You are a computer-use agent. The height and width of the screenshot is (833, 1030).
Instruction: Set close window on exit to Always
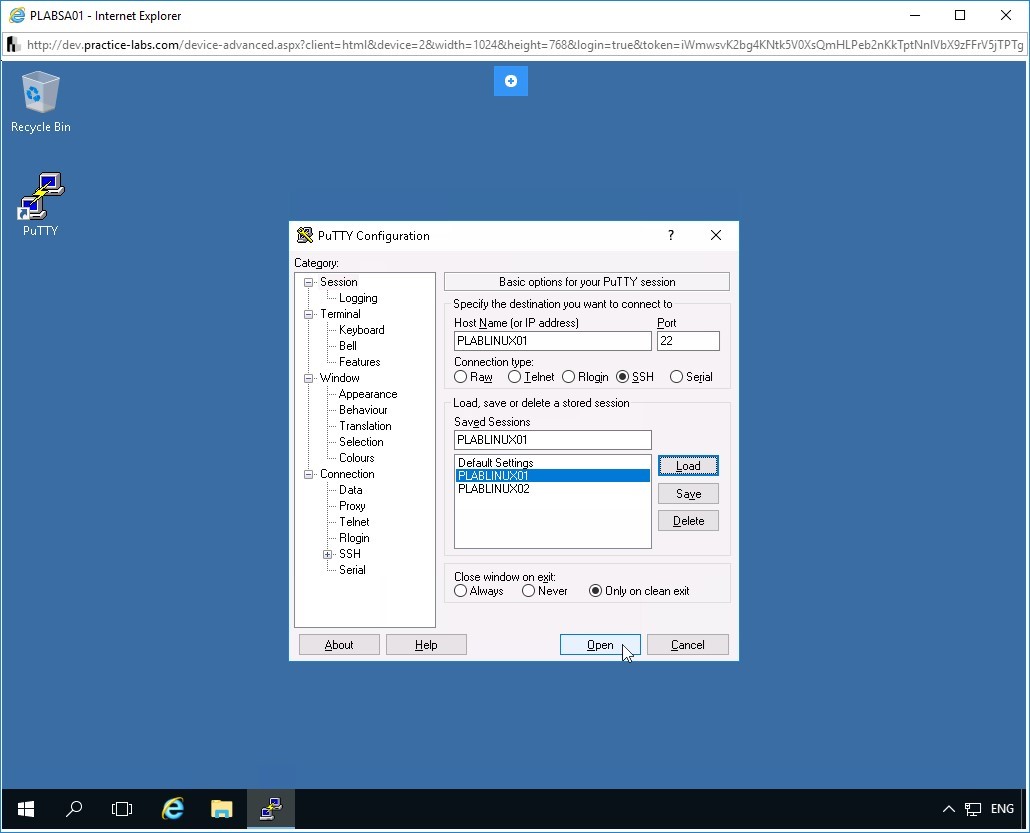coord(461,591)
